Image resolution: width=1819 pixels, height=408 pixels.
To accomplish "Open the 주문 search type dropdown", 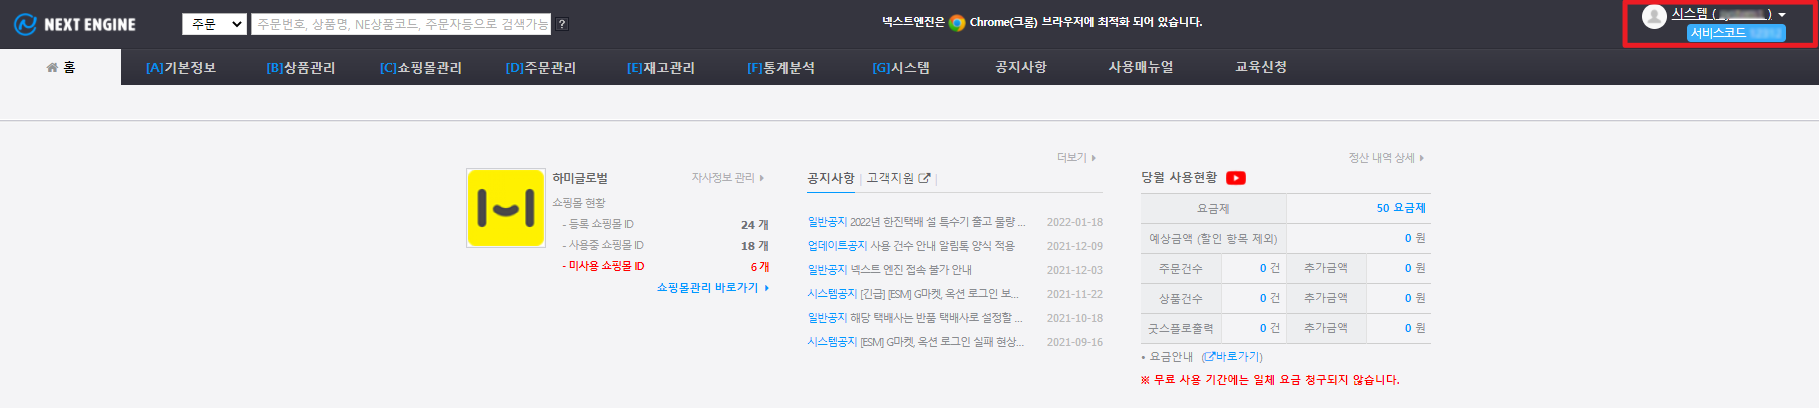I will tap(214, 24).
